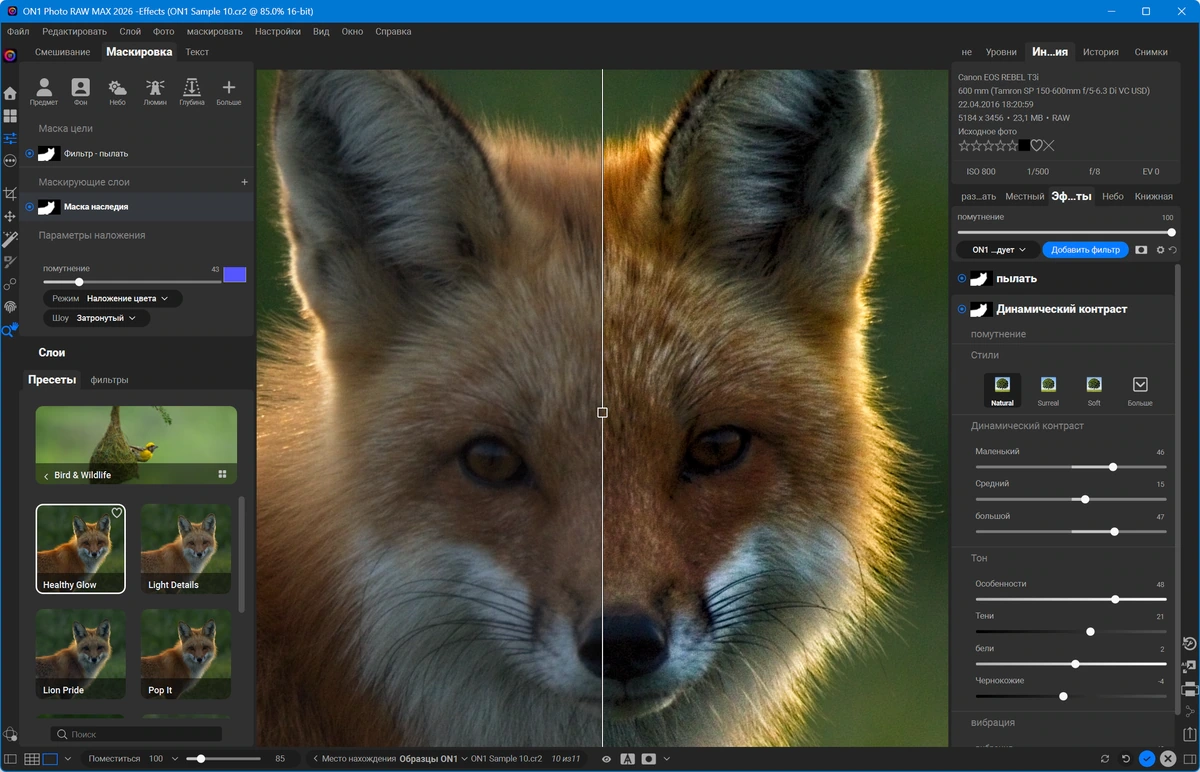This screenshot has width=1200, height=772.
Task: Select the masking brush tool
Action: pos(10,262)
